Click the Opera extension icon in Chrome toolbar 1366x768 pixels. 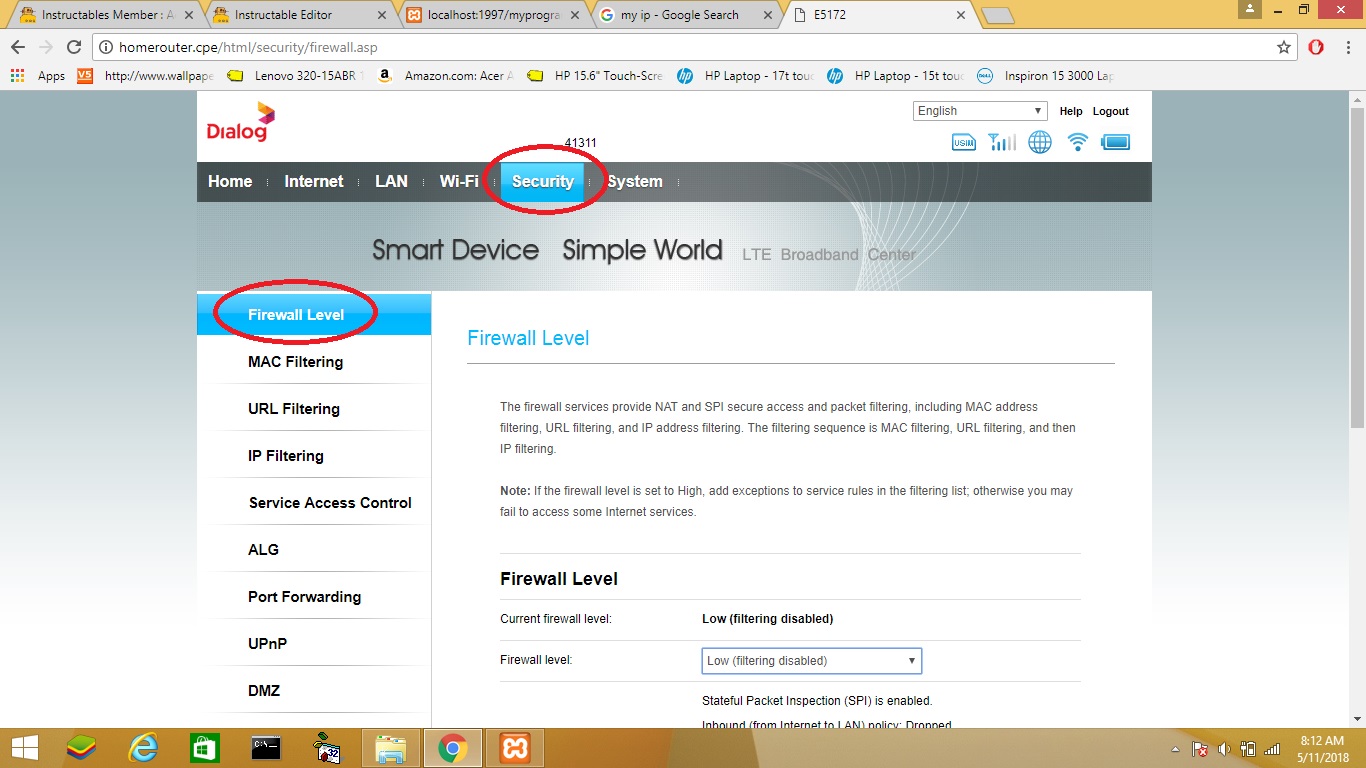pos(1316,47)
